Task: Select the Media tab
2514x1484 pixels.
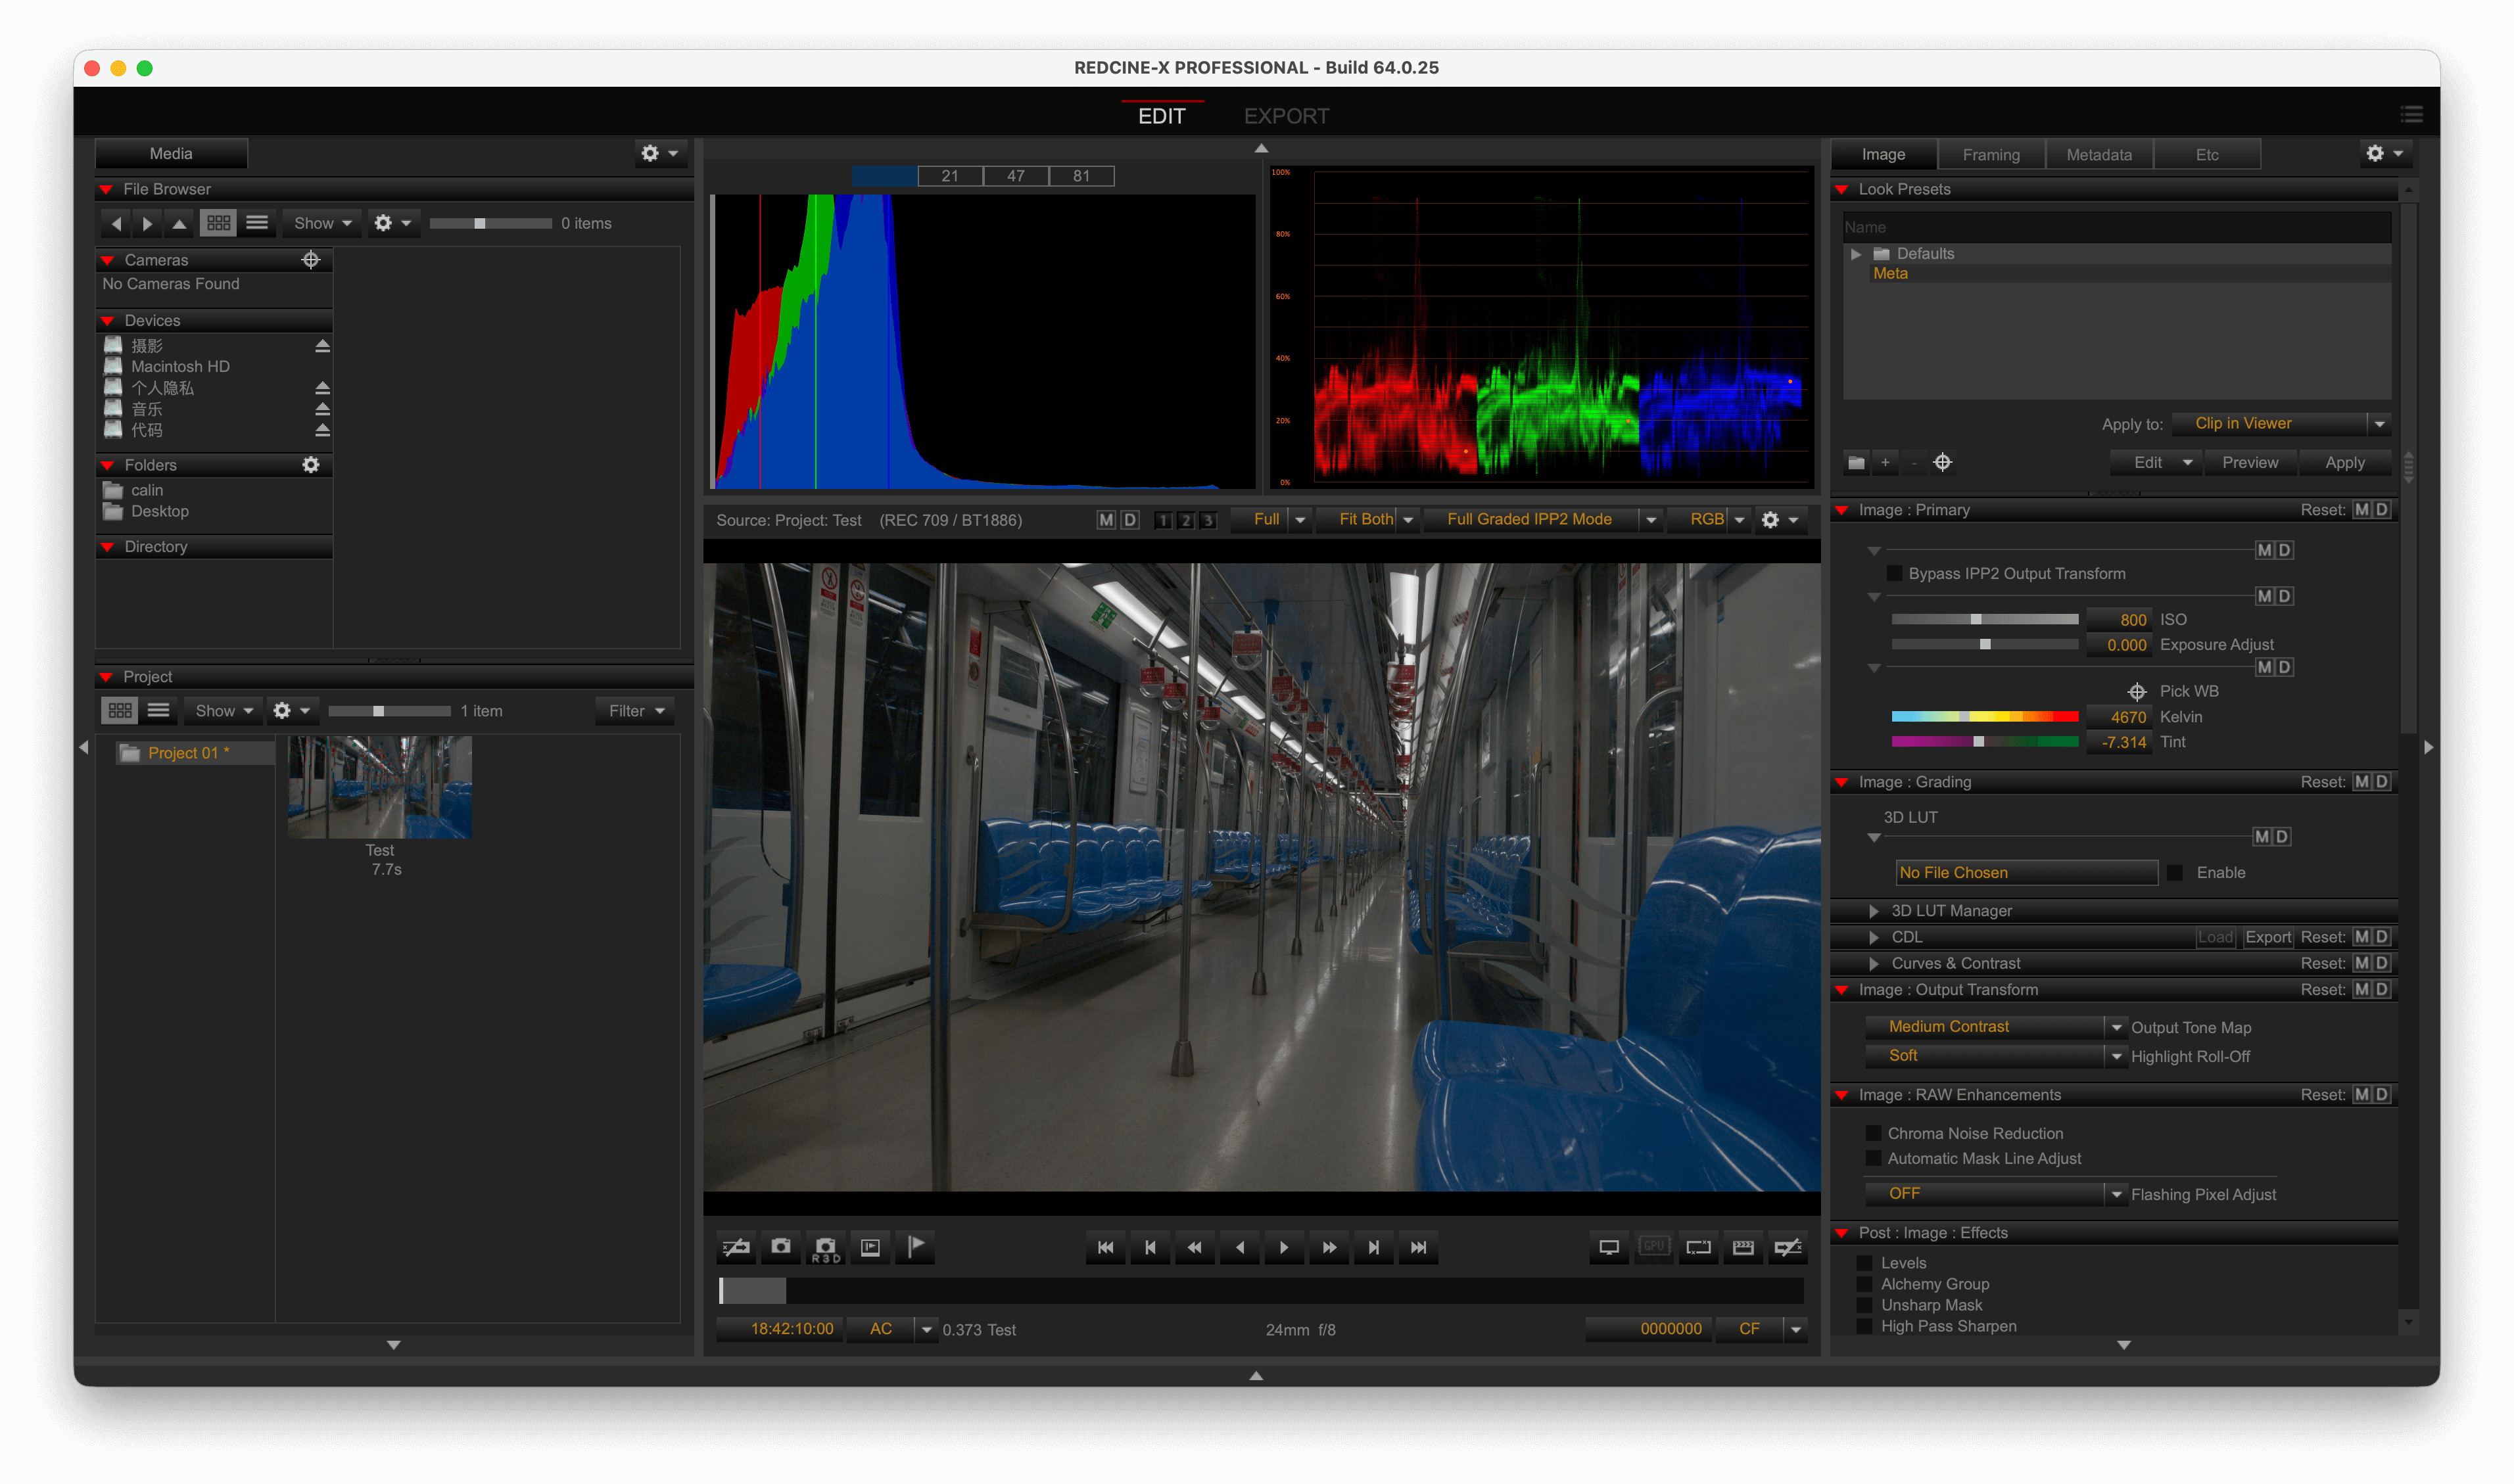Action: tap(171, 154)
